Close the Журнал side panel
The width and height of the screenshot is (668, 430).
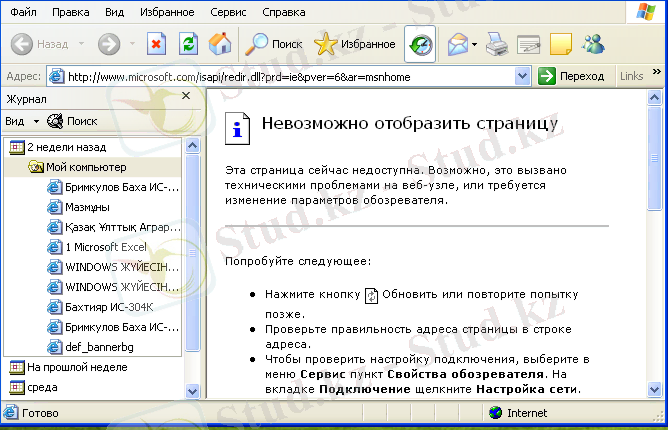(x=186, y=98)
